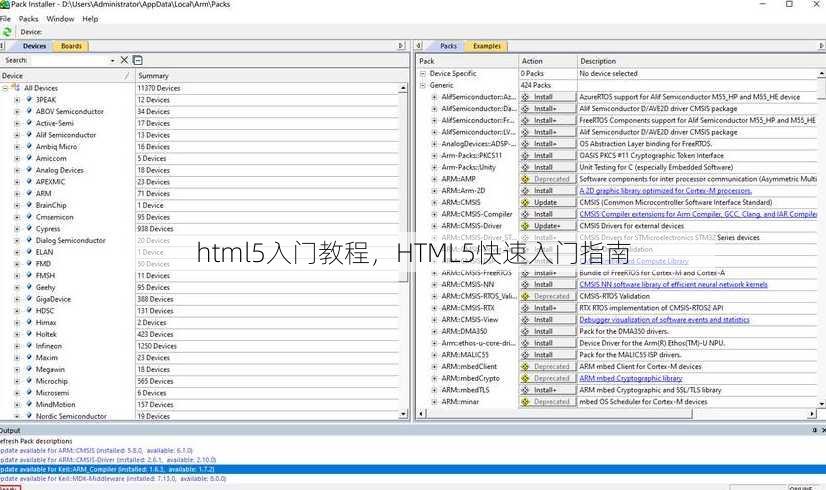Click Install for AlifSemiconductor::Az pack
The image size is (826, 490).
(x=548, y=97)
